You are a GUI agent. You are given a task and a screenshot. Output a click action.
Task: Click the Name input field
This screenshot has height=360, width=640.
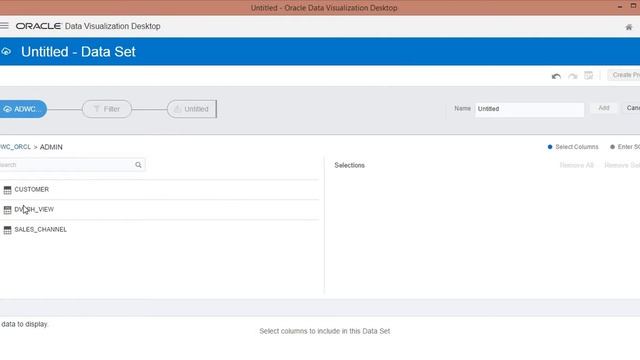point(529,109)
